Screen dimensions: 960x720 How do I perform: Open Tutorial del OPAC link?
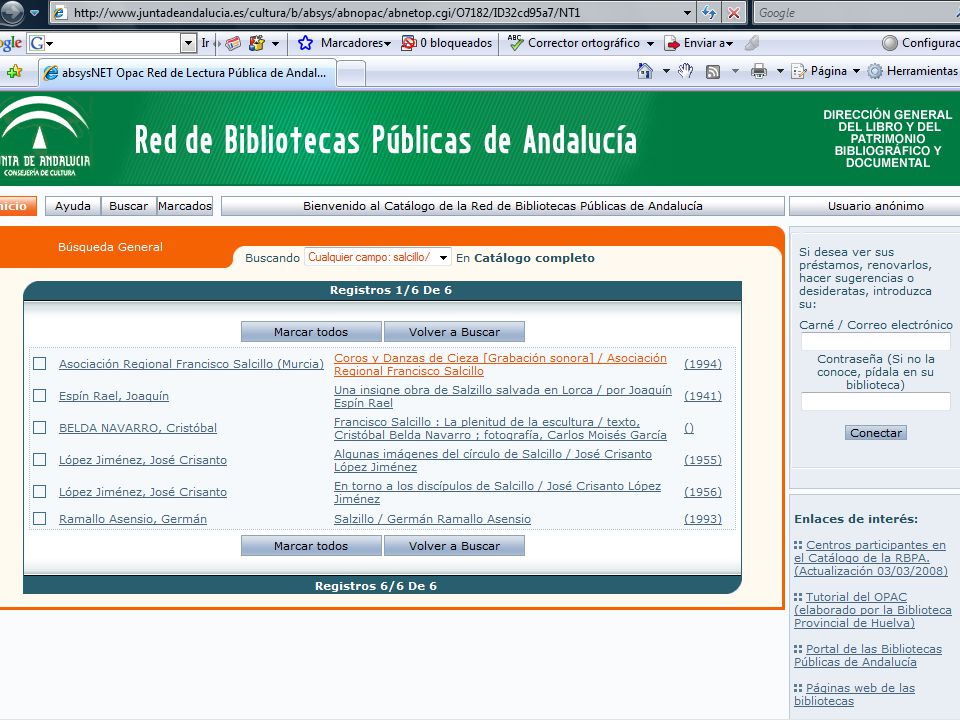(x=873, y=610)
